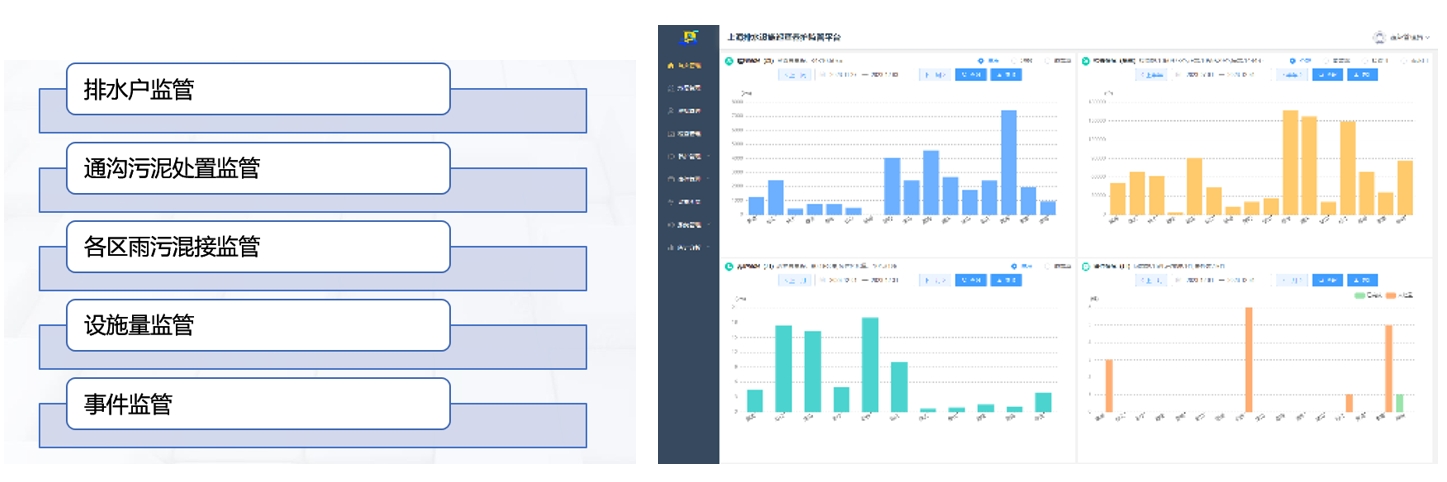Select the first radio option in yellow chart panel
The width and height of the screenshot is (1447, 482).
1292,61
